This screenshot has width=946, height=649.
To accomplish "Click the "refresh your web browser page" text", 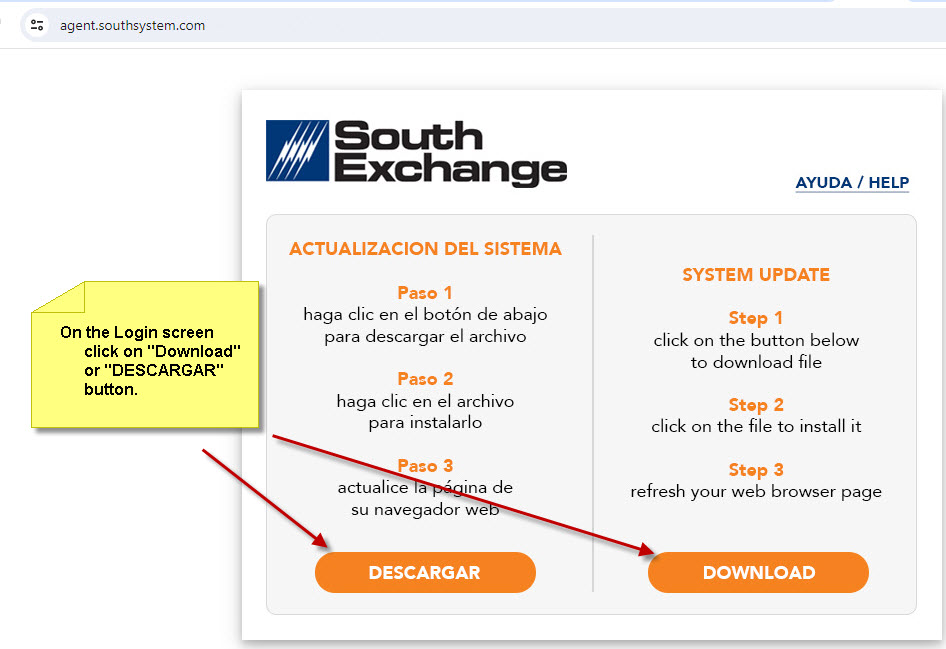I will 756,492.
